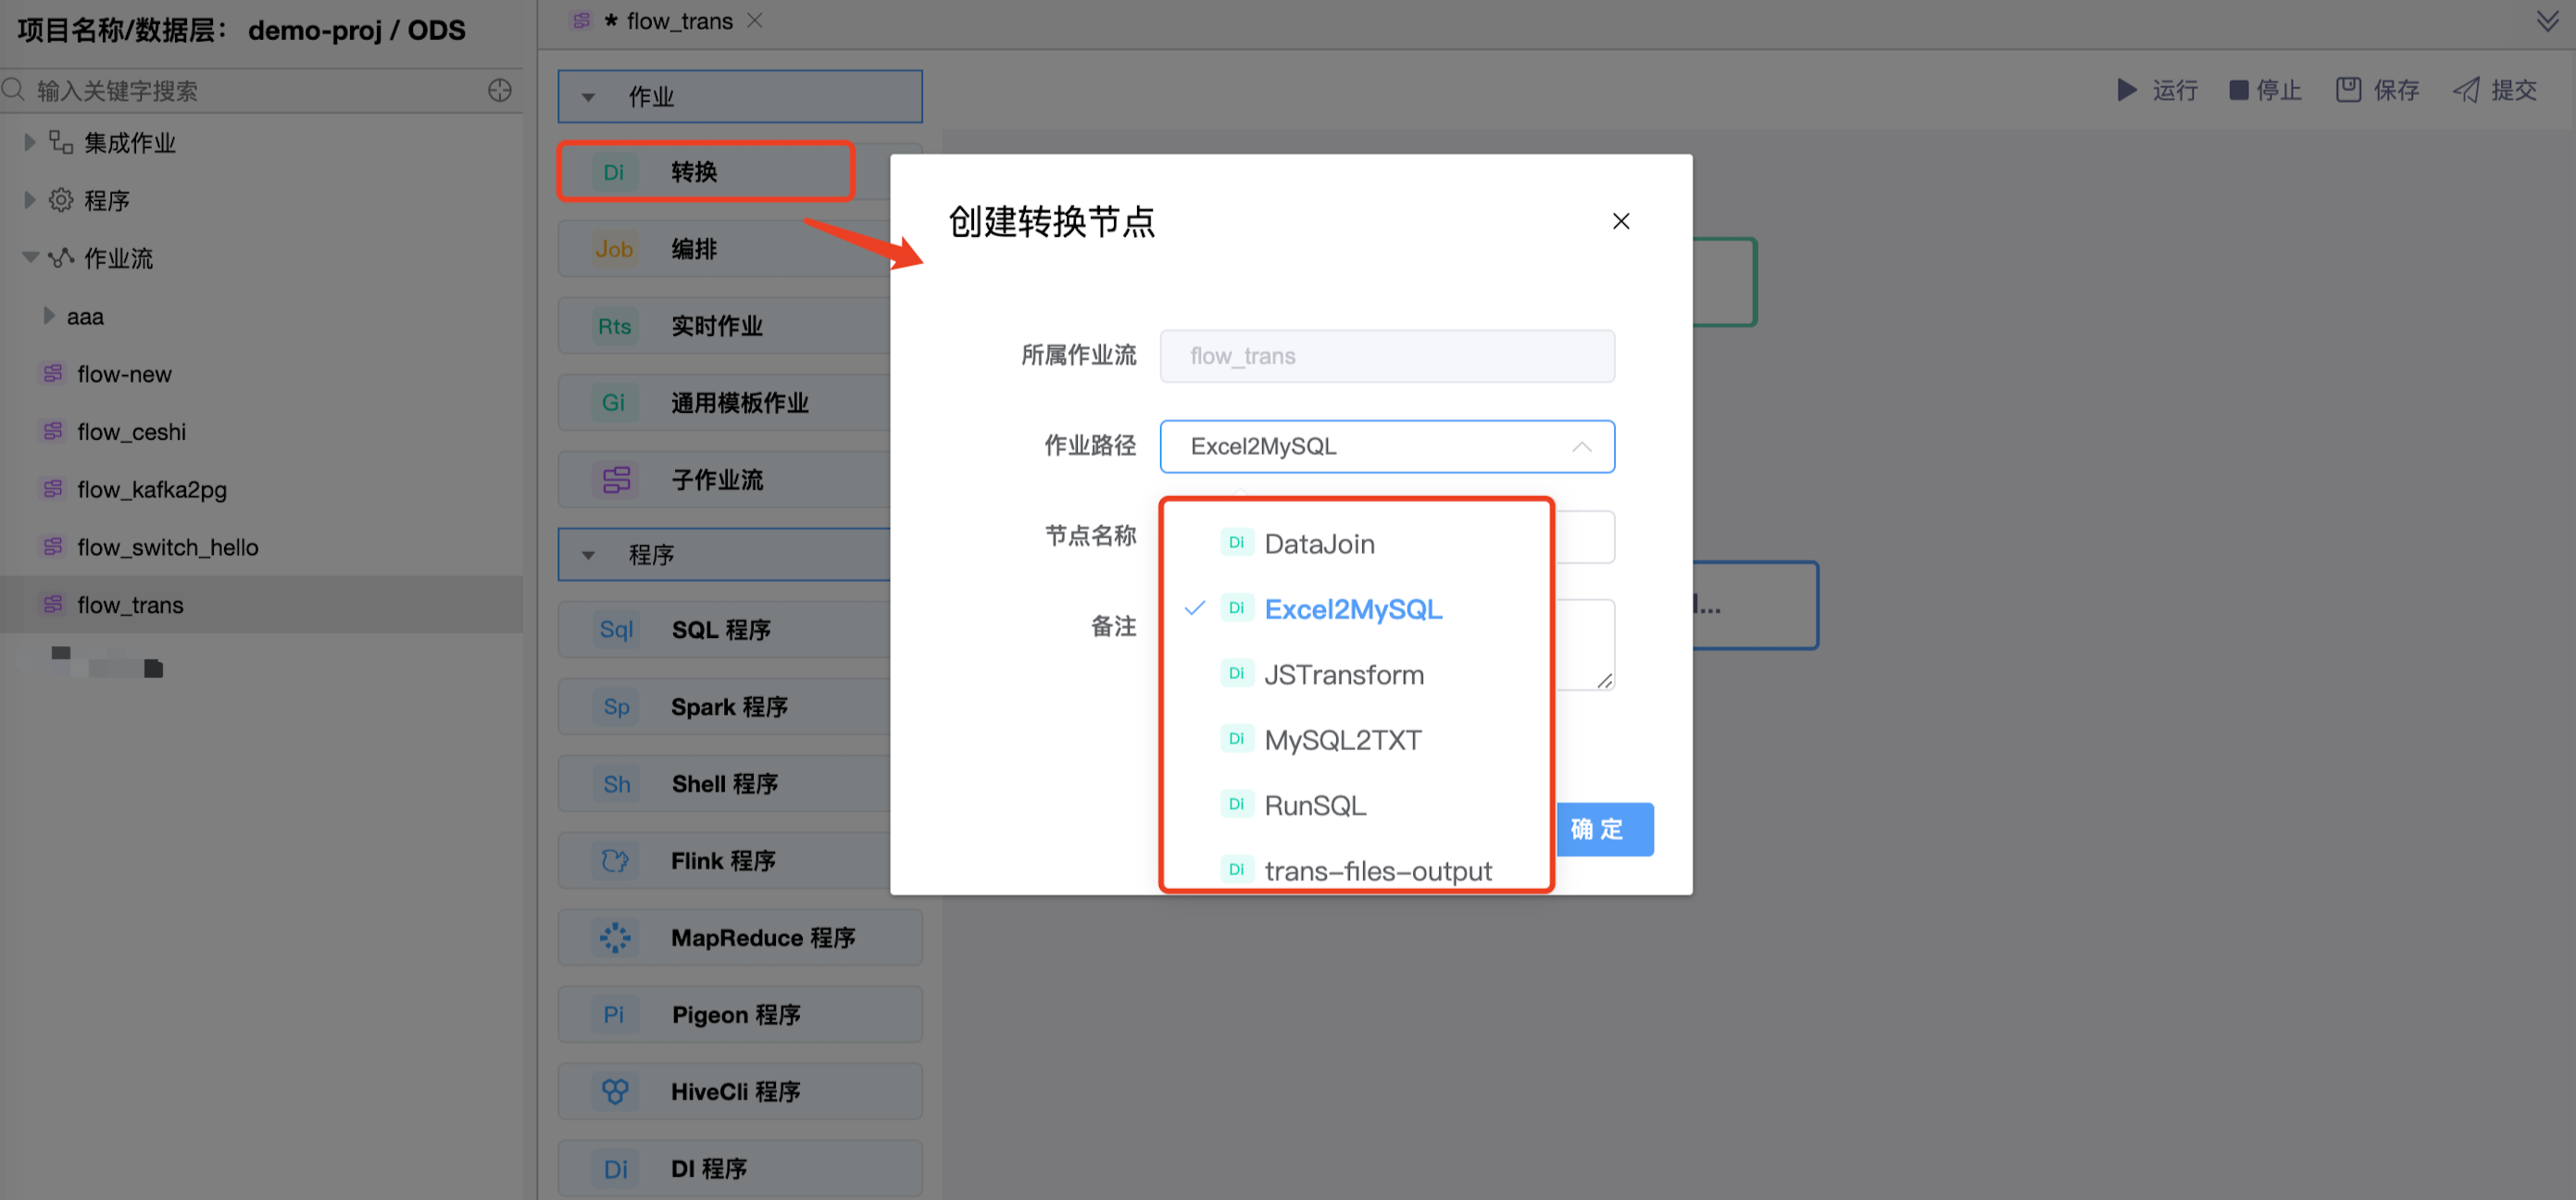This screenshot has height=1200, width=2576.
Task: Click the Job icon for 编排
Action: [x=614, y=249]
